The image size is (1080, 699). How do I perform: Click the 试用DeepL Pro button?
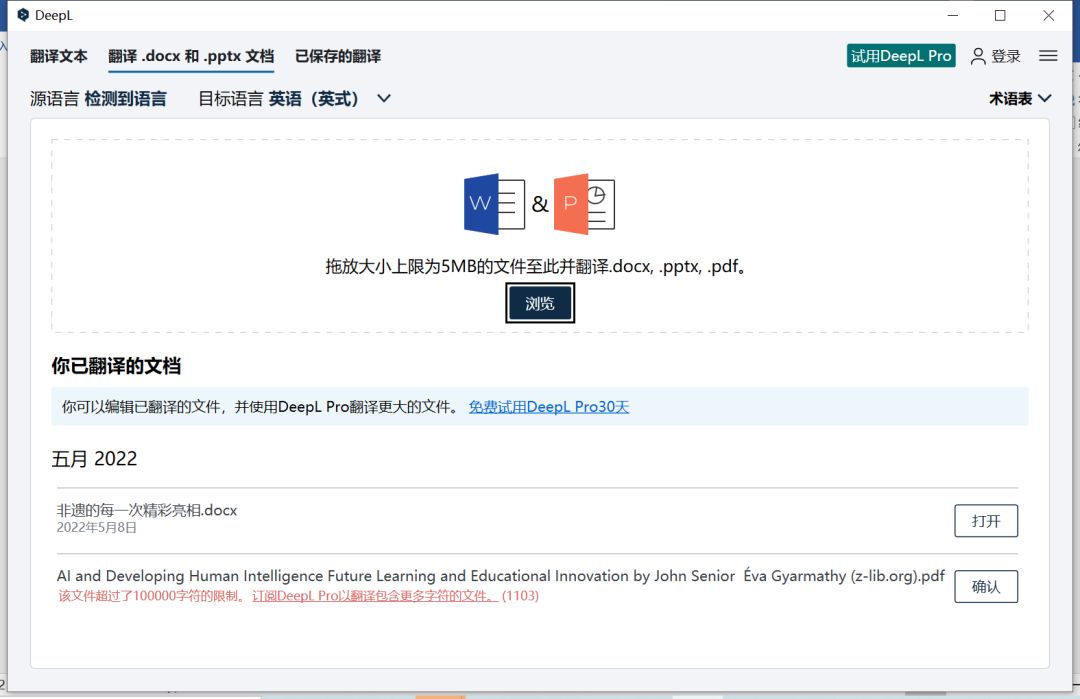pos(900,56)
